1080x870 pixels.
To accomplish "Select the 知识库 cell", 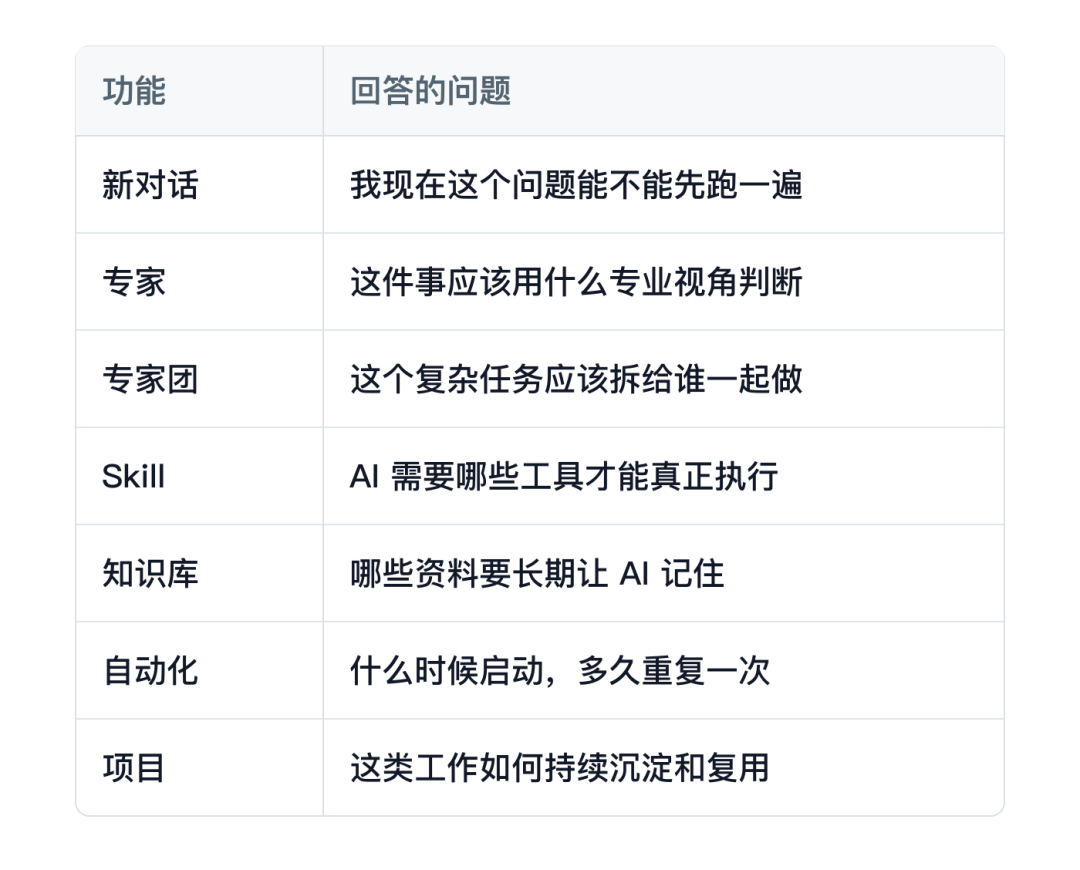I will point(199,573).
